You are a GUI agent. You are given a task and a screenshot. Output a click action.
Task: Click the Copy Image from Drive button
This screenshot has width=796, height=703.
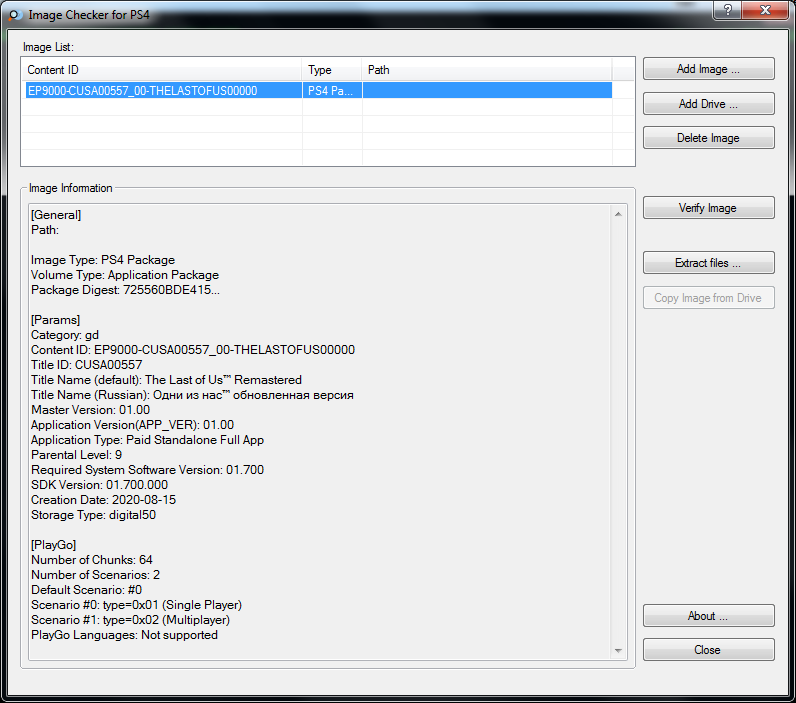click(708, 298)
